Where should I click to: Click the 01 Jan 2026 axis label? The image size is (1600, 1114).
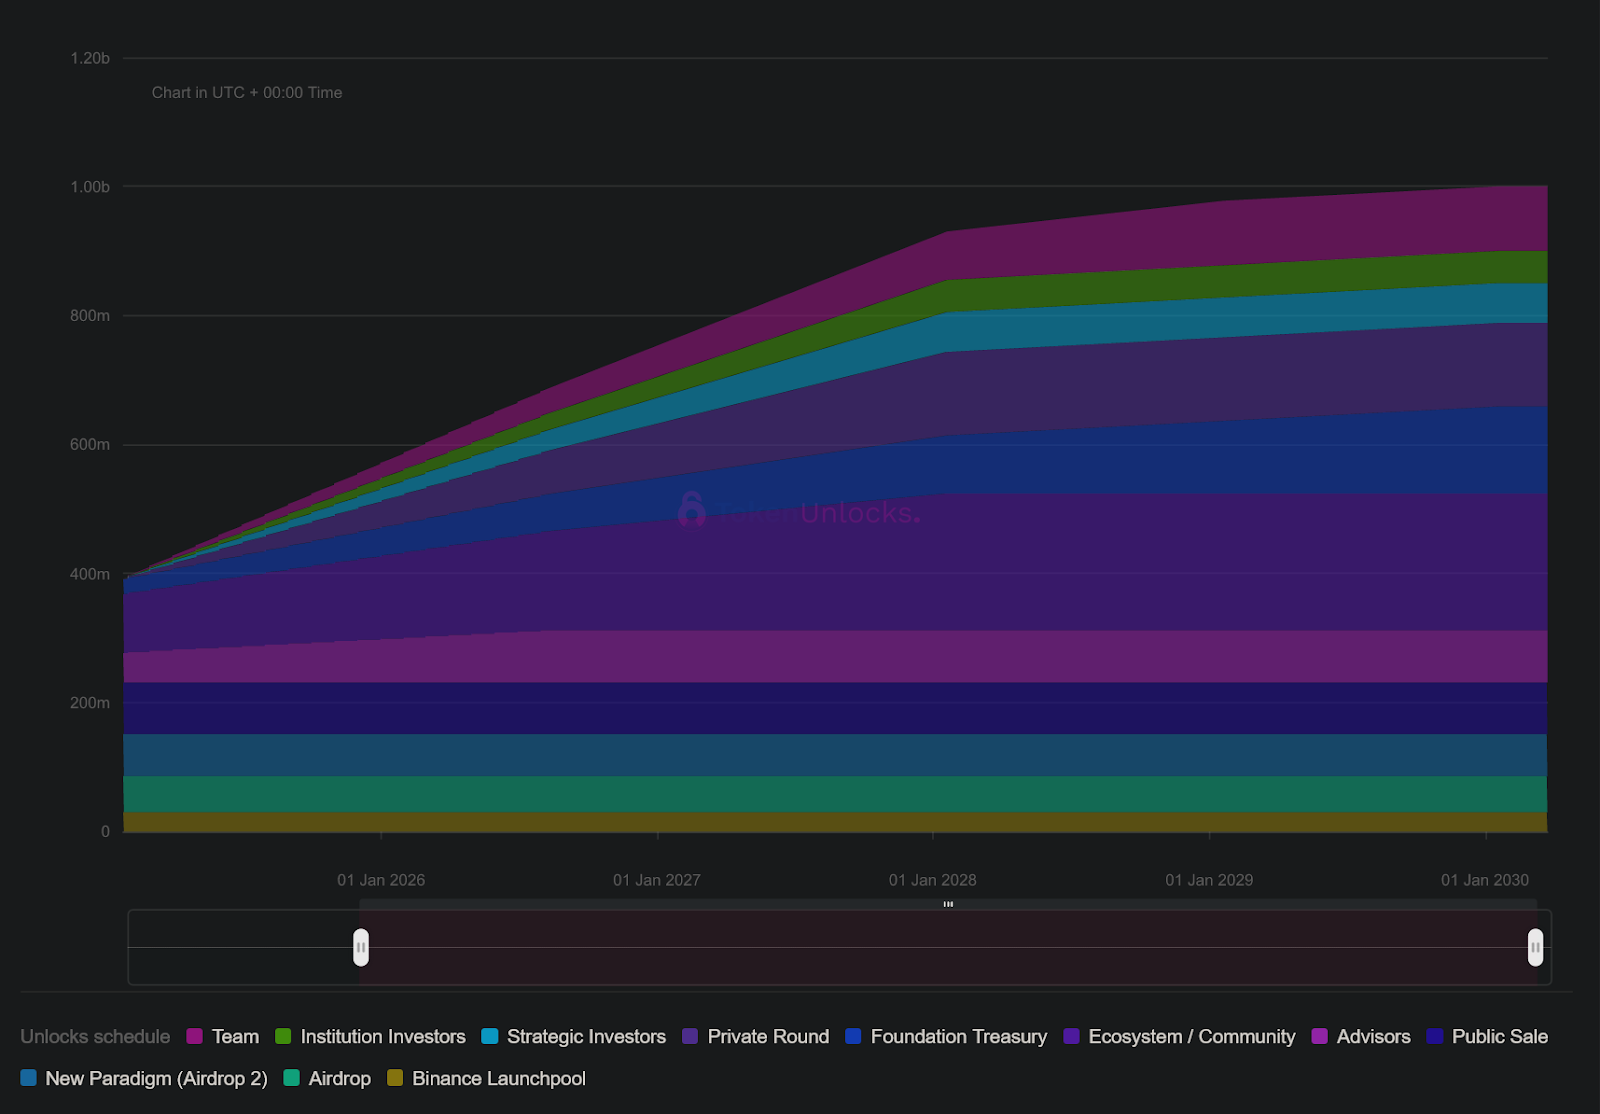pyautogui.click(x=381, y=880)
